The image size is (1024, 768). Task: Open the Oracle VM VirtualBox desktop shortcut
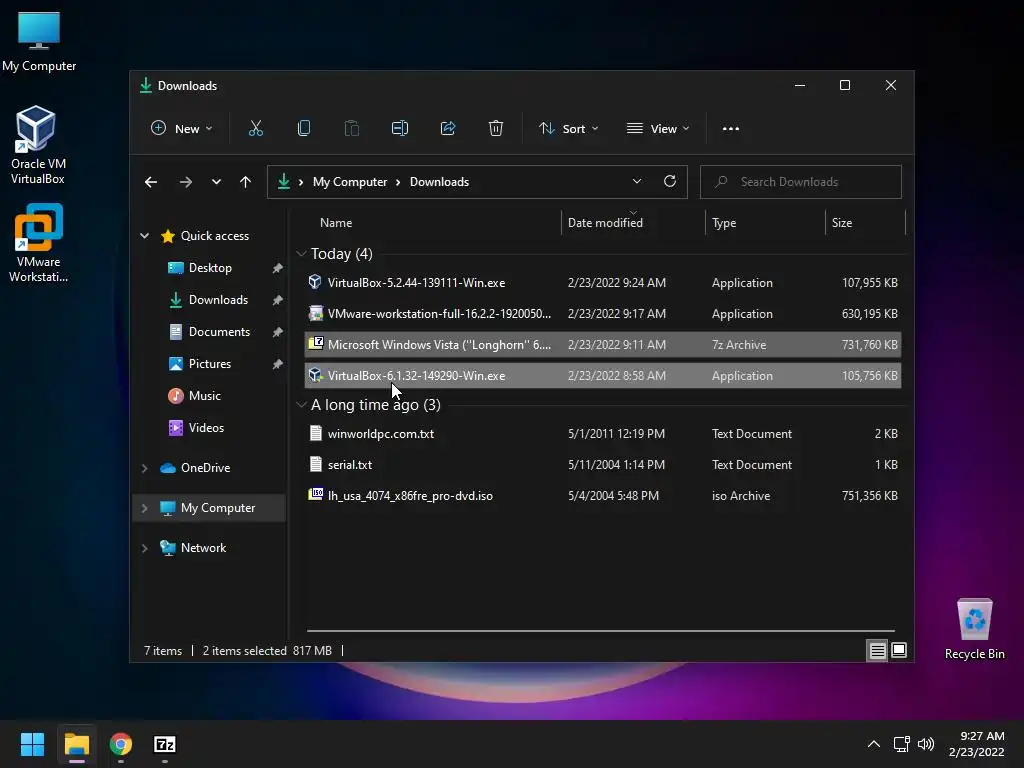pyautogui.click(x=37, y=145)
